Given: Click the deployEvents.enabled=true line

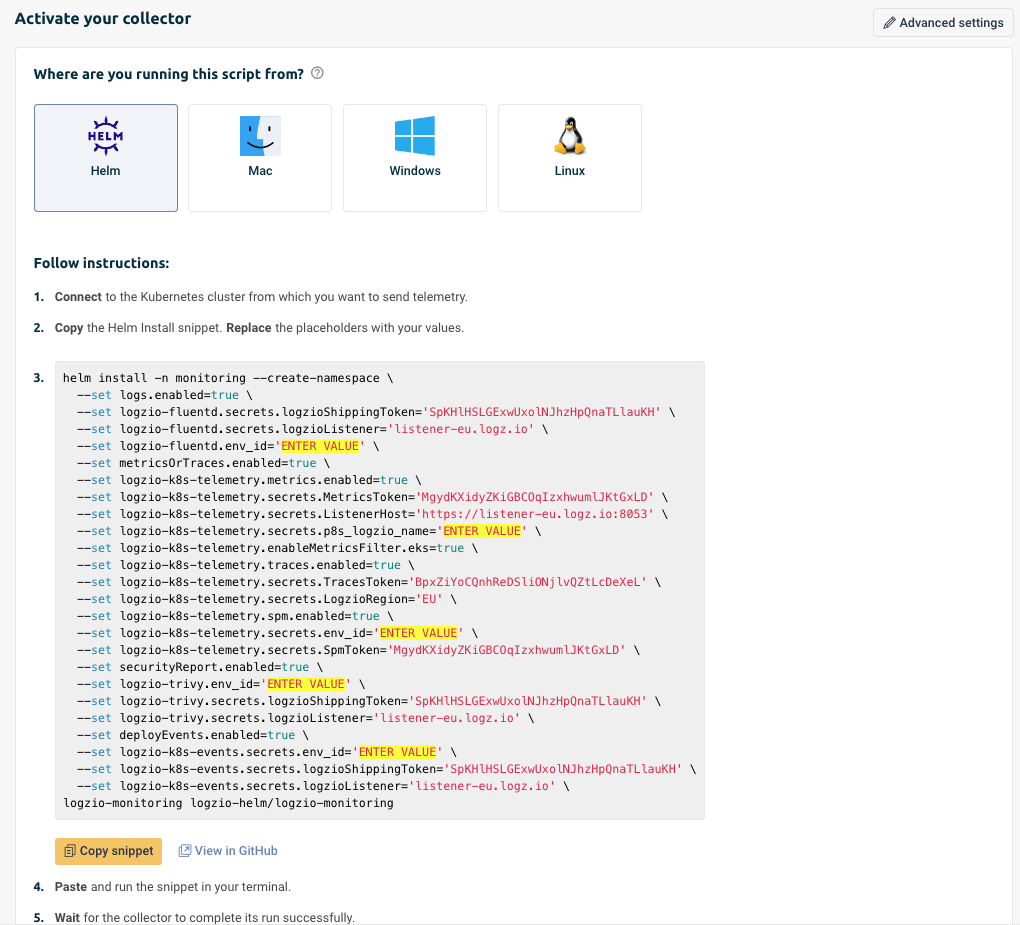Looking at the screenshot, I should coord(193,735).
